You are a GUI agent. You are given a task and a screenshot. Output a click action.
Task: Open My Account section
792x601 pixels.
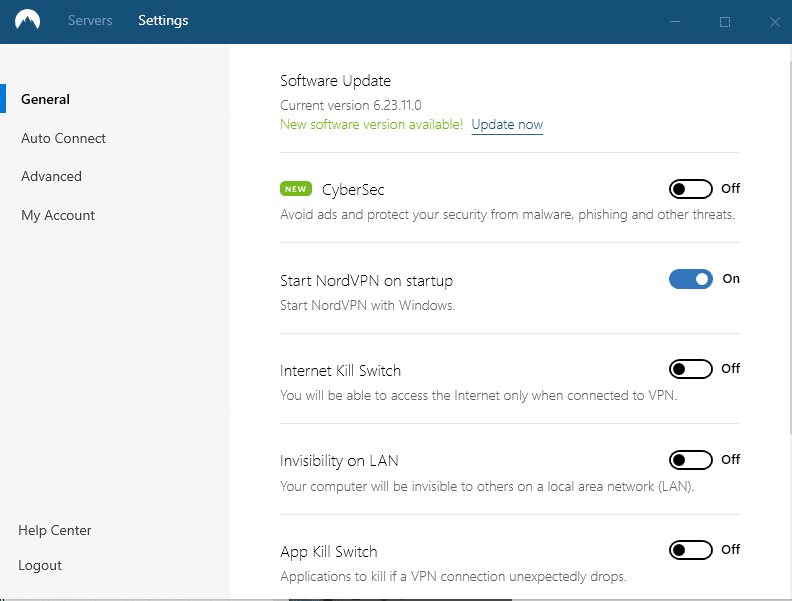click(58, 215)
